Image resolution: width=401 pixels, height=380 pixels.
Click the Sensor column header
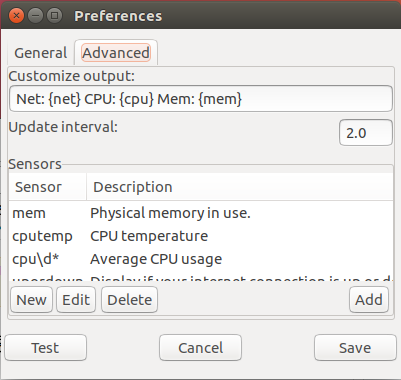(x=48, y=187)
